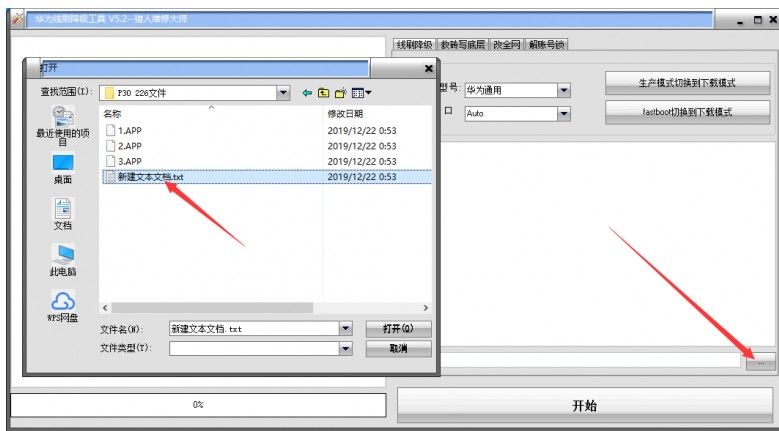Expand the 华为通用 model dropdown

point(563,90)
